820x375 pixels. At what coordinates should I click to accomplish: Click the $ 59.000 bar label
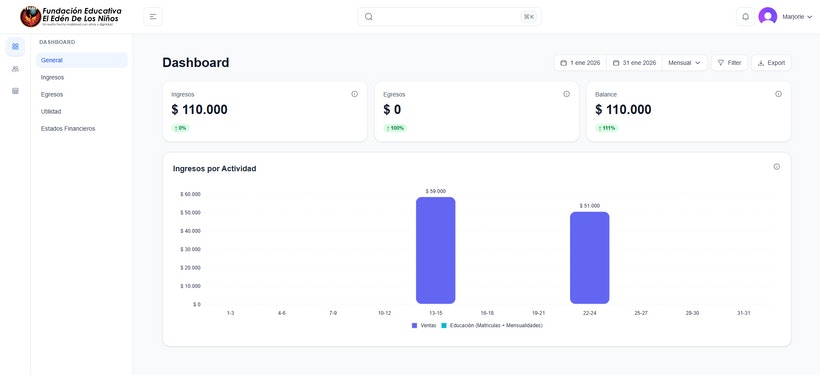click(x=436, y=191)
